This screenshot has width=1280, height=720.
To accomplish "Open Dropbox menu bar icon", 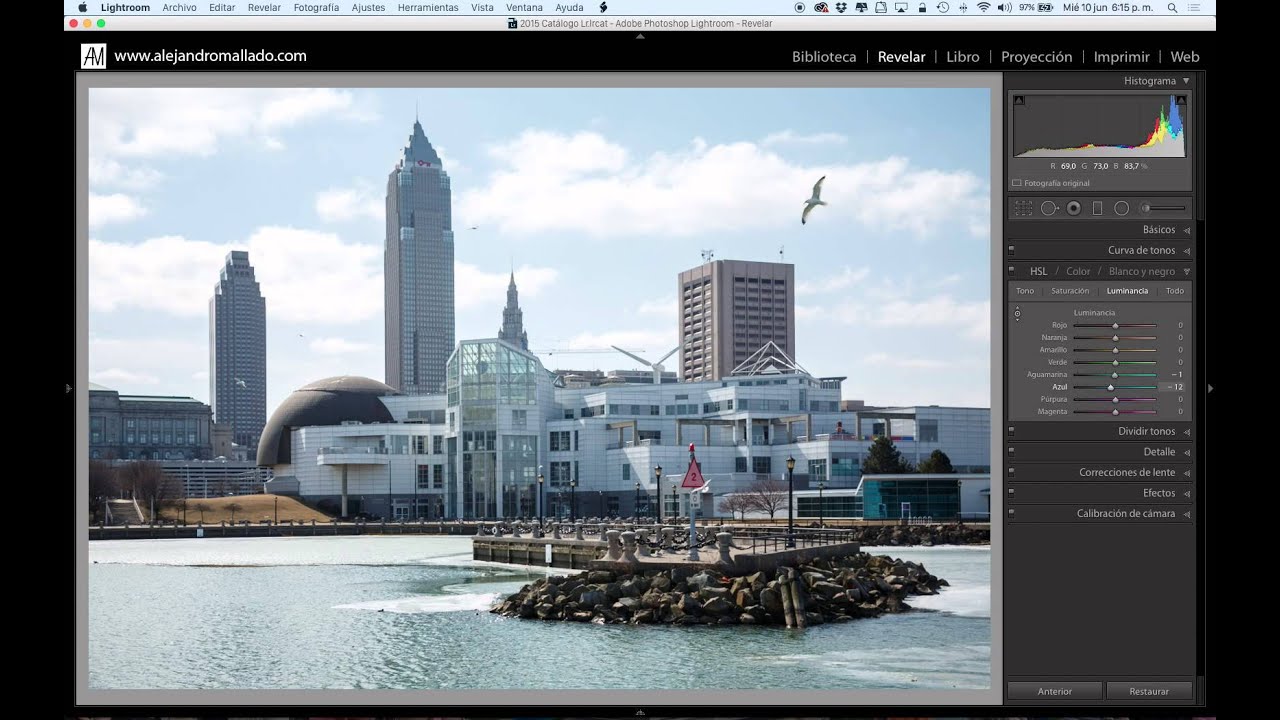I will (841, 7).
